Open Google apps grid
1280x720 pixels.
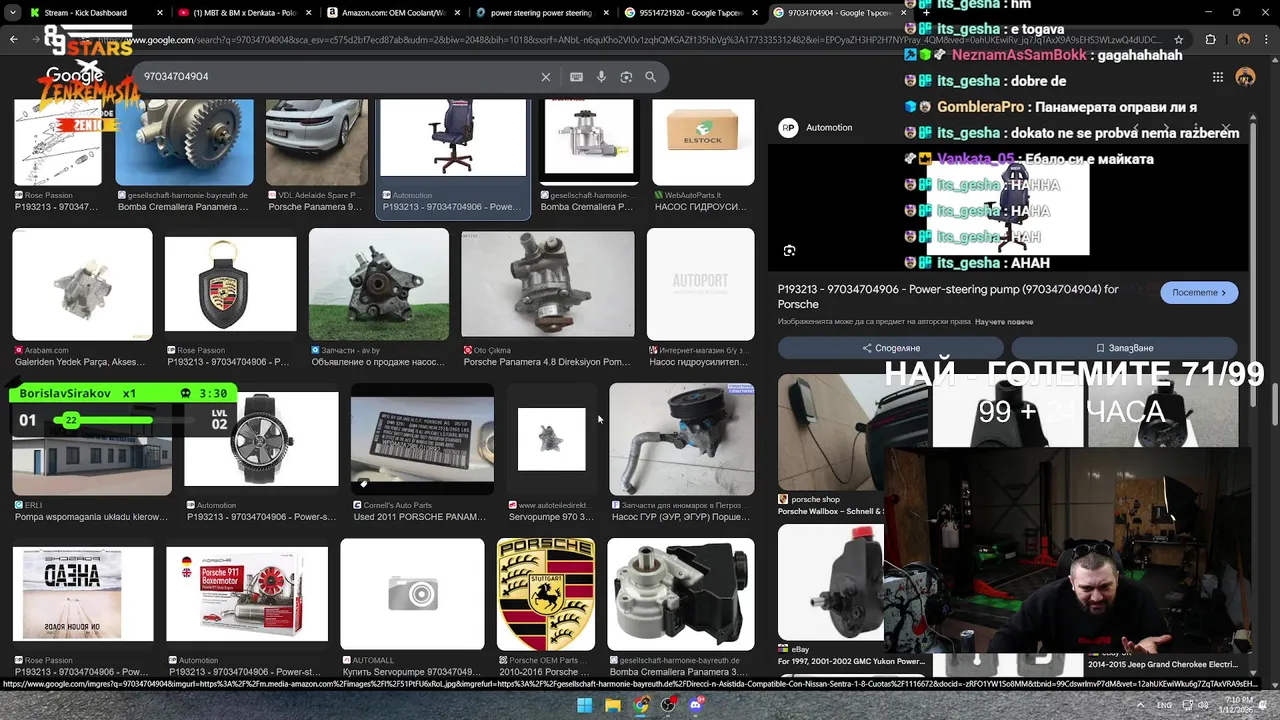pyautogui.click(x=1217, y=77)
